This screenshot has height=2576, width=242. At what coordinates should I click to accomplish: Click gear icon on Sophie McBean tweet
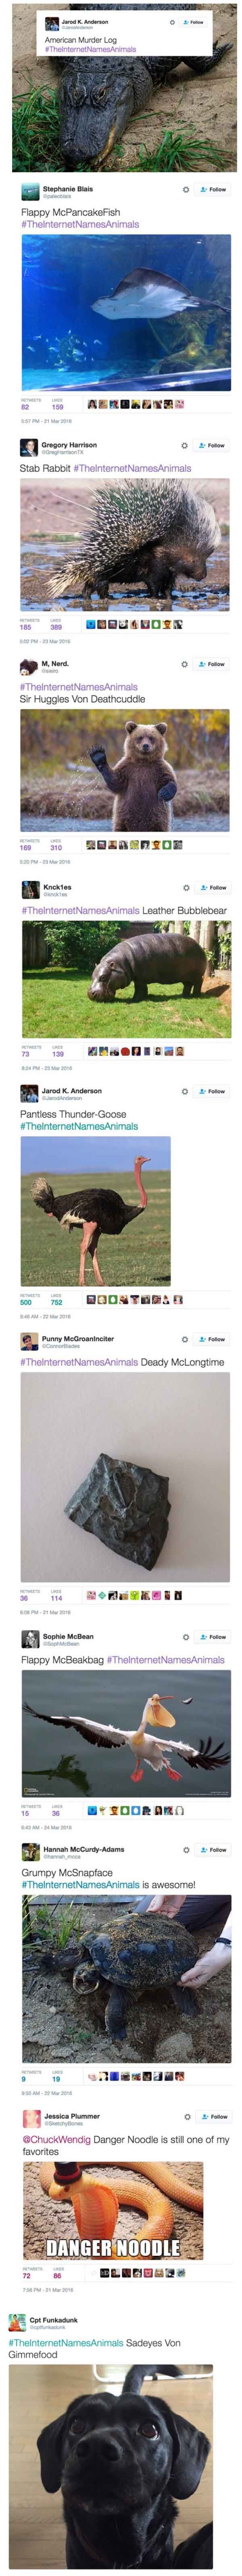tap(186, 1637)
